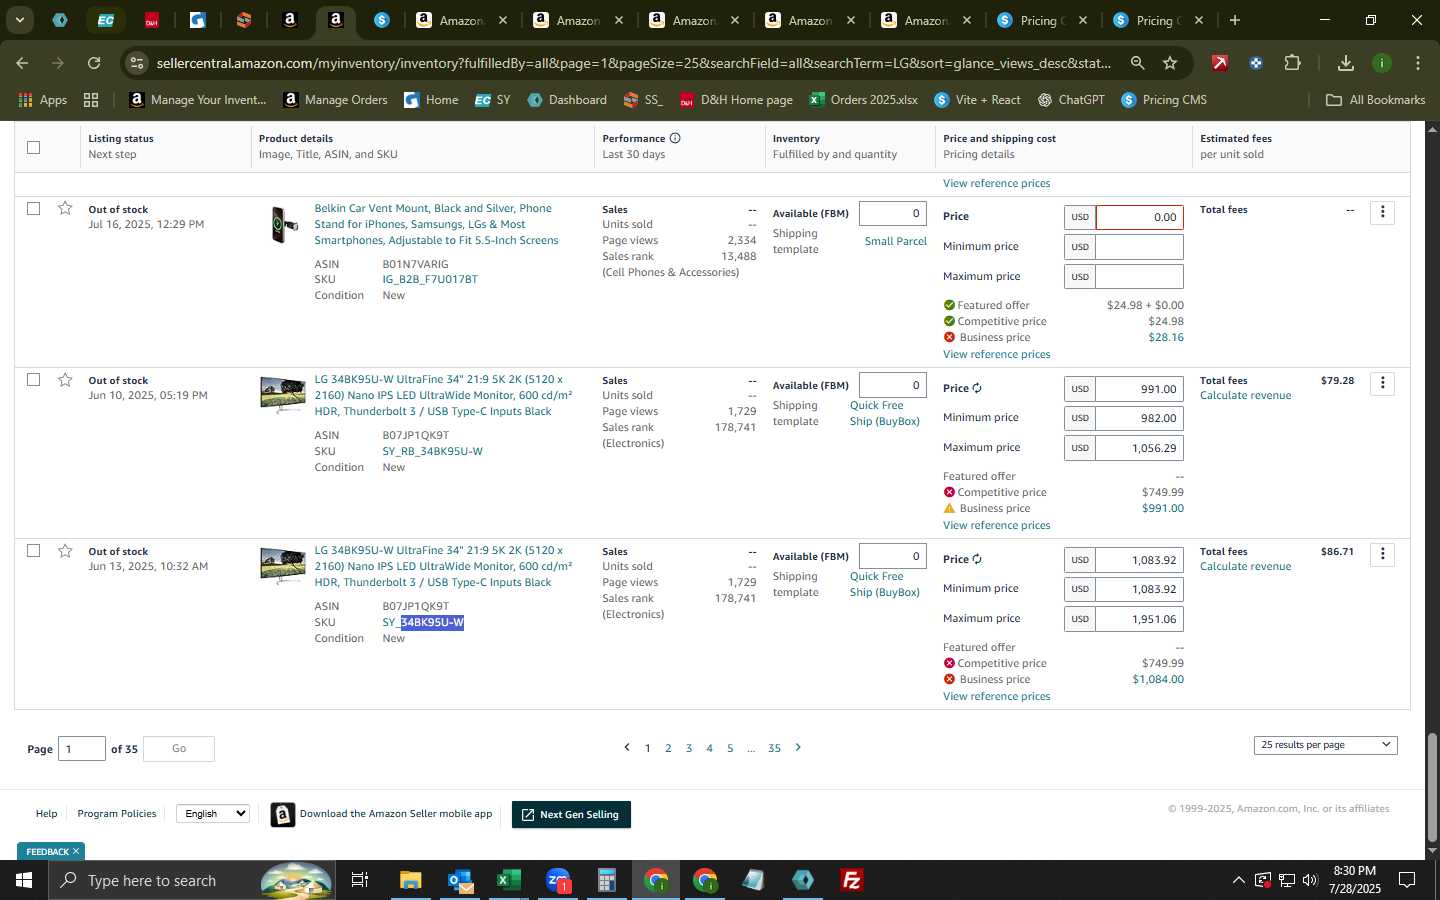Image resolution: width=1440 pixels, height=900 pixels.
Task: Star the Belkin Car Vent Mount listing
Action: coord(65,208)
